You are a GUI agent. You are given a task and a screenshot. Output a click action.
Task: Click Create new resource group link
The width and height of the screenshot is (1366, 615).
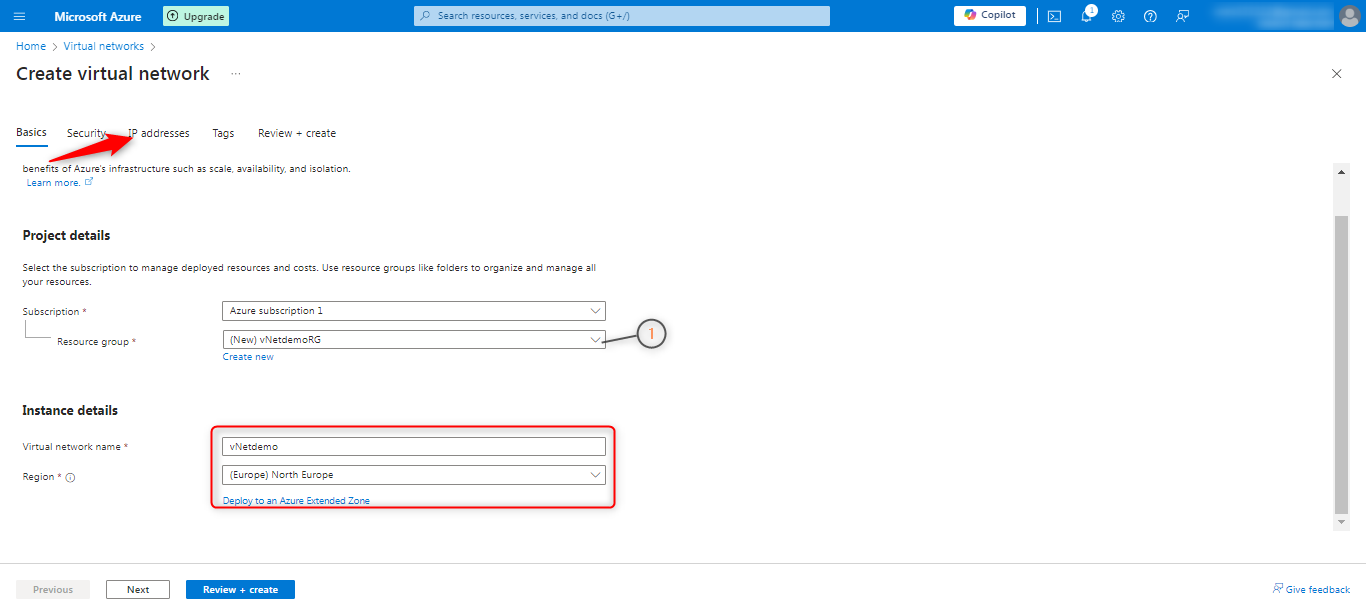248,357
